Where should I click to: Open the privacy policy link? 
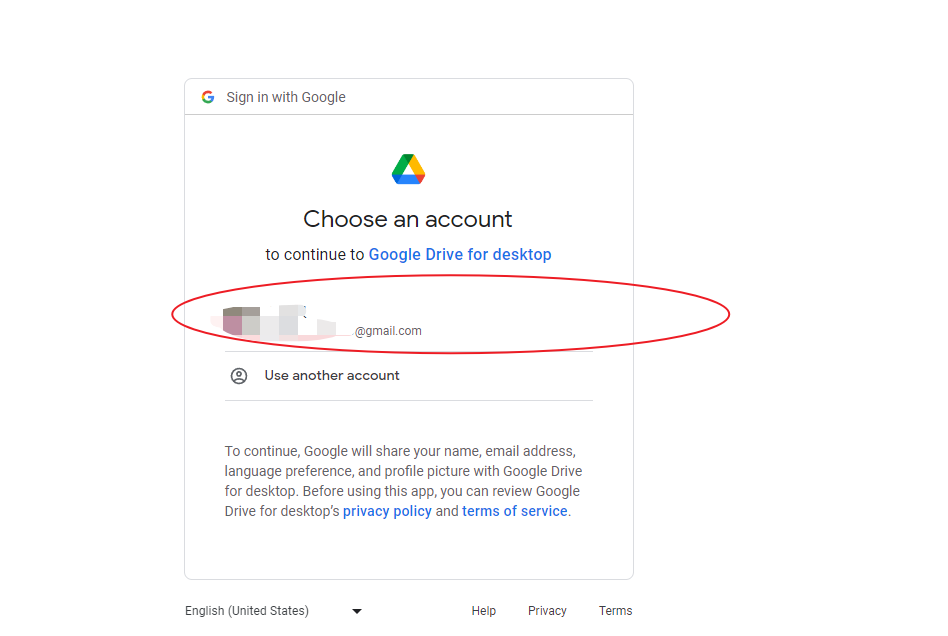388,511
